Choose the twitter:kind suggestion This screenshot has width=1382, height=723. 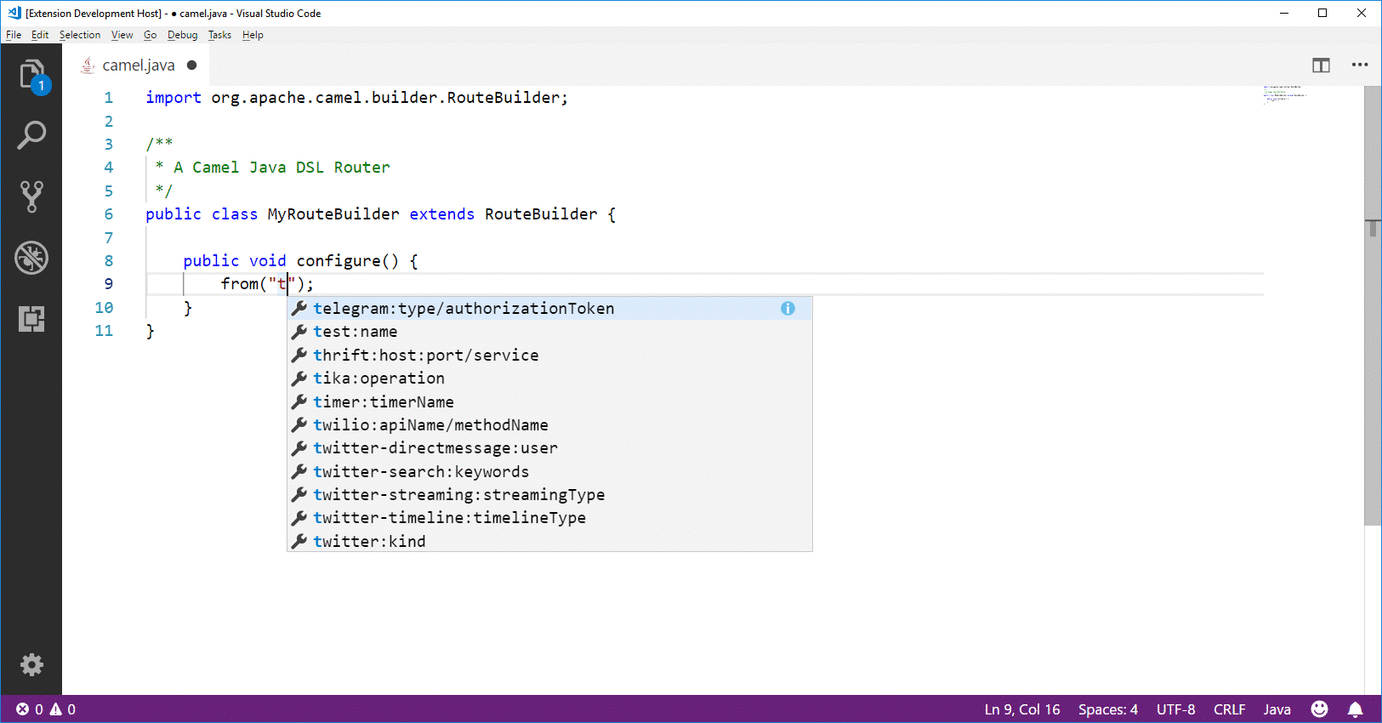point(549,541)
